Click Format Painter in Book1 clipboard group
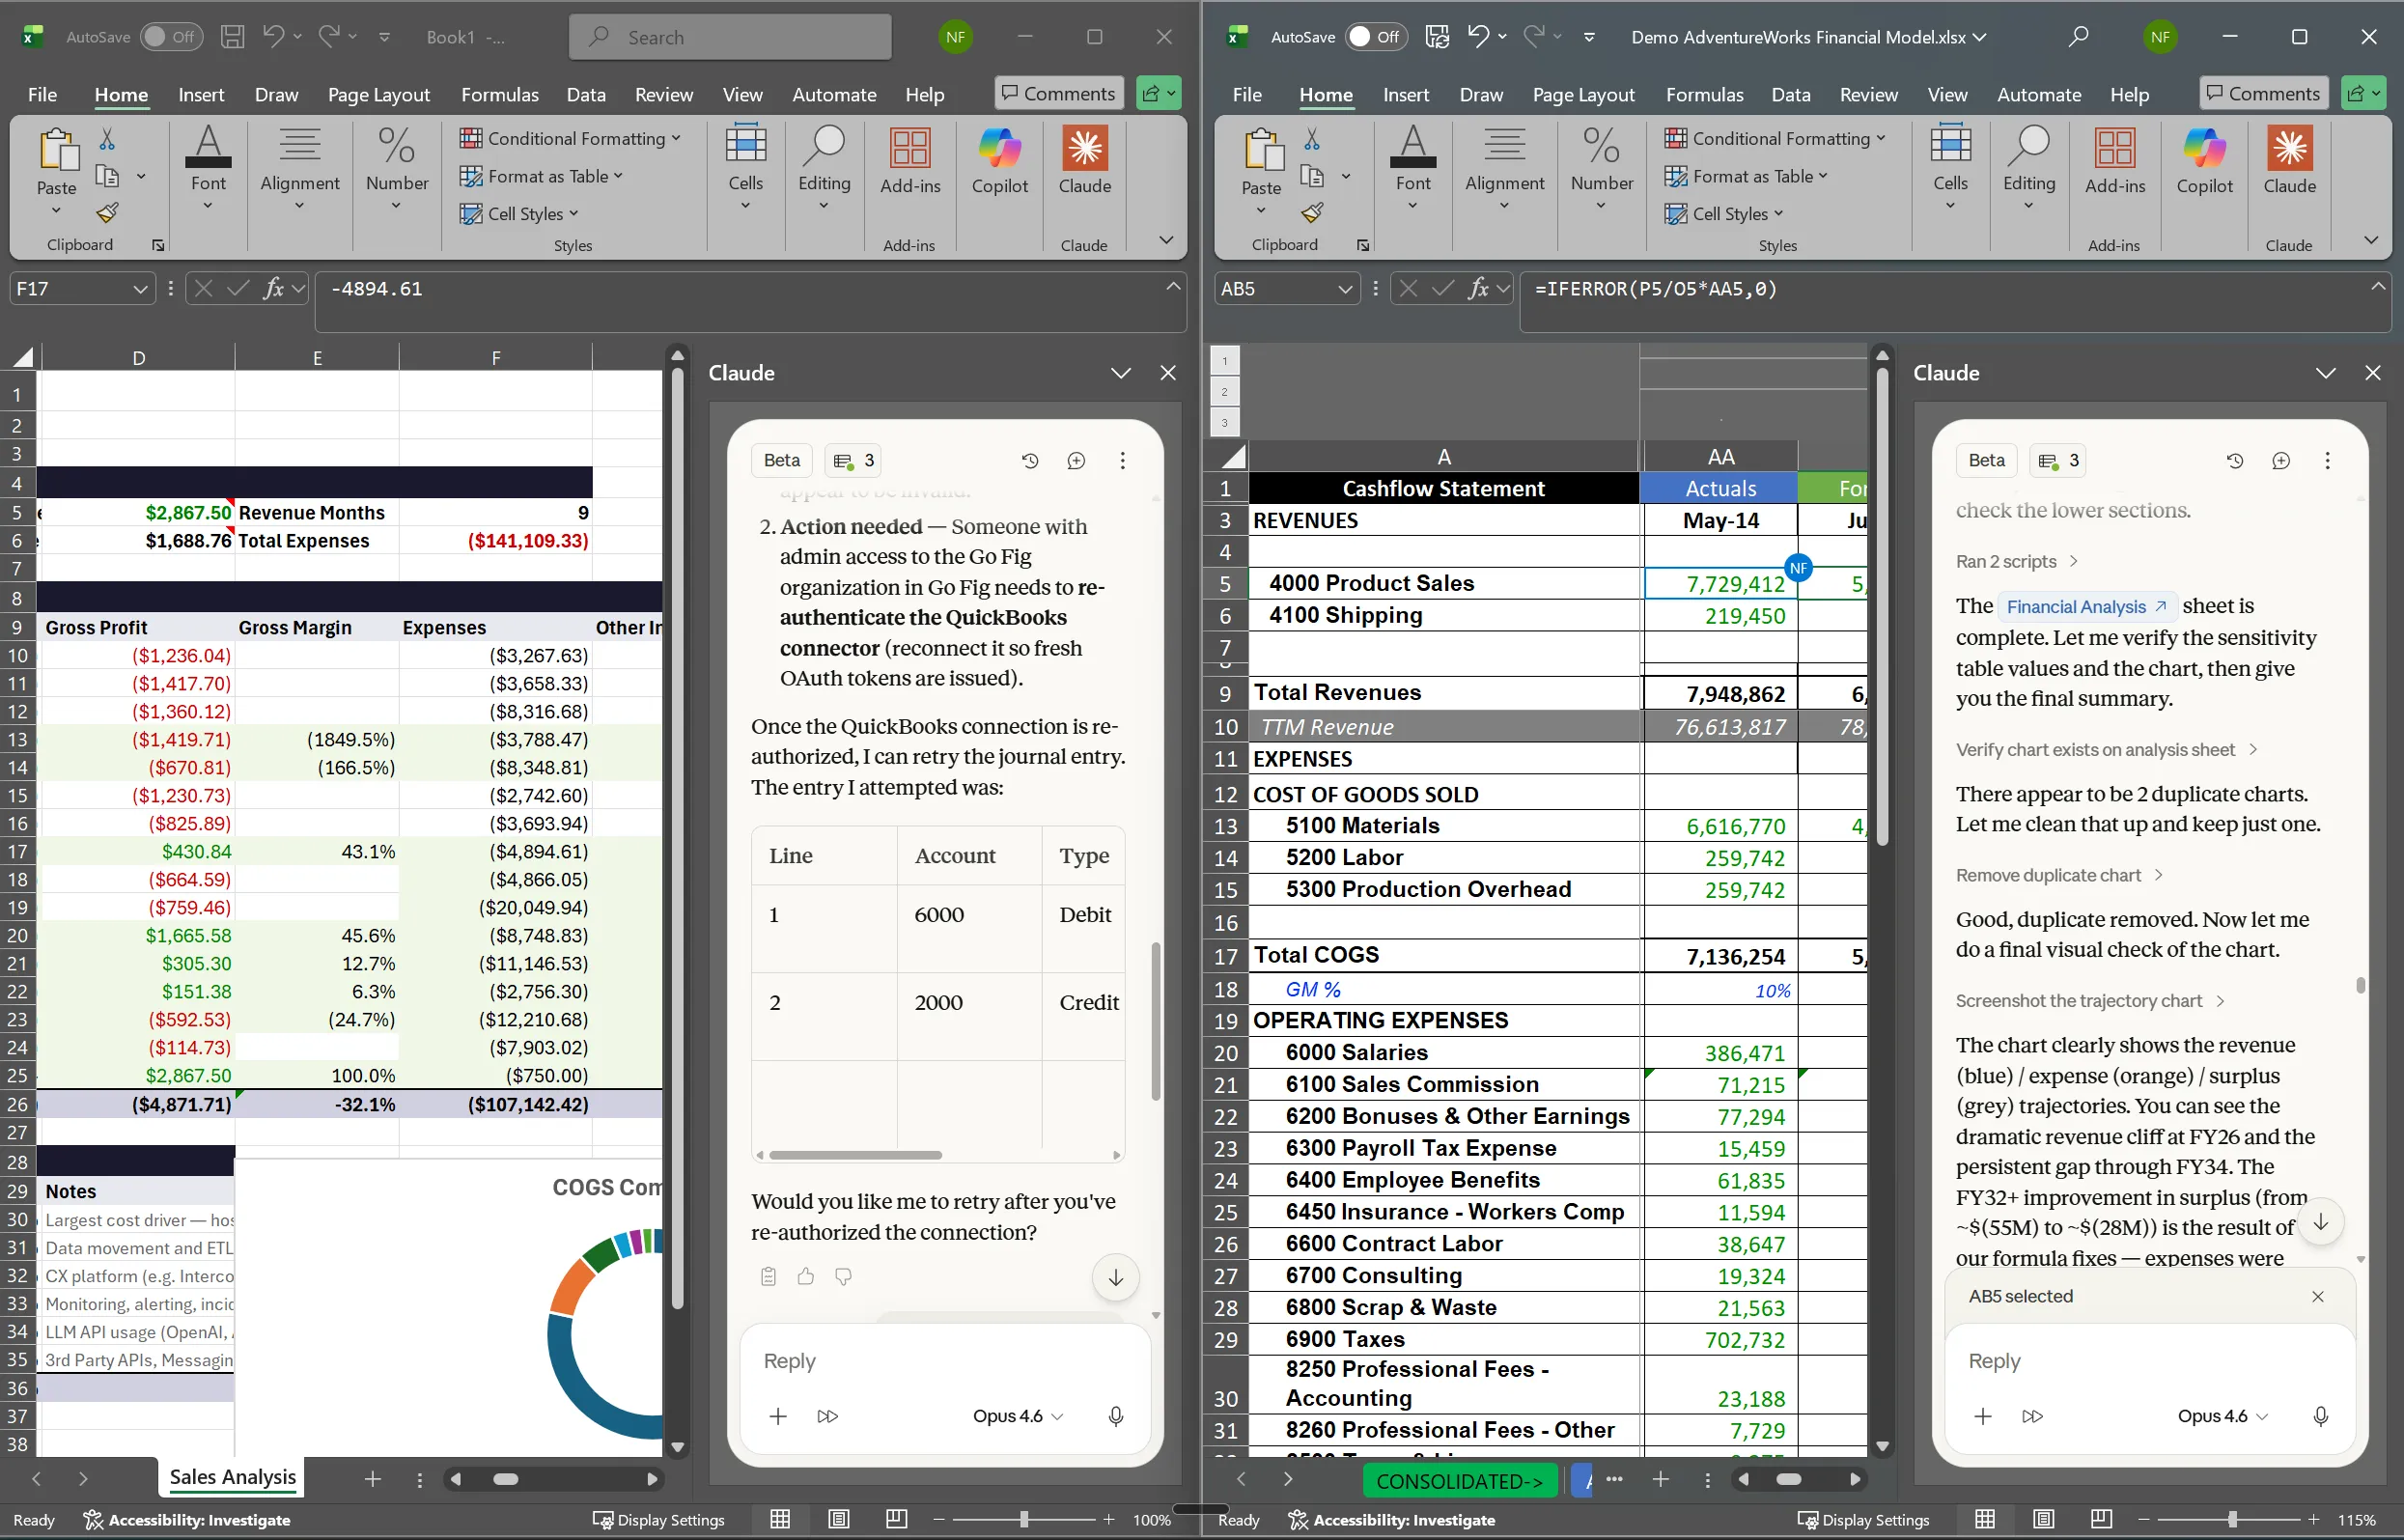 107,212
